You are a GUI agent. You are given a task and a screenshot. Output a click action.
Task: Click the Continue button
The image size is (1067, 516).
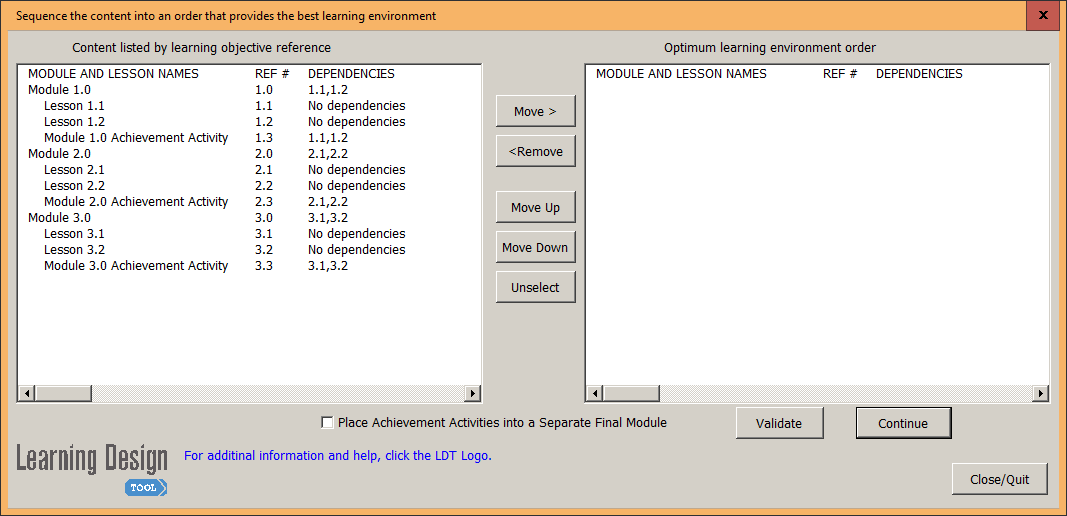[x=903, y=423]
